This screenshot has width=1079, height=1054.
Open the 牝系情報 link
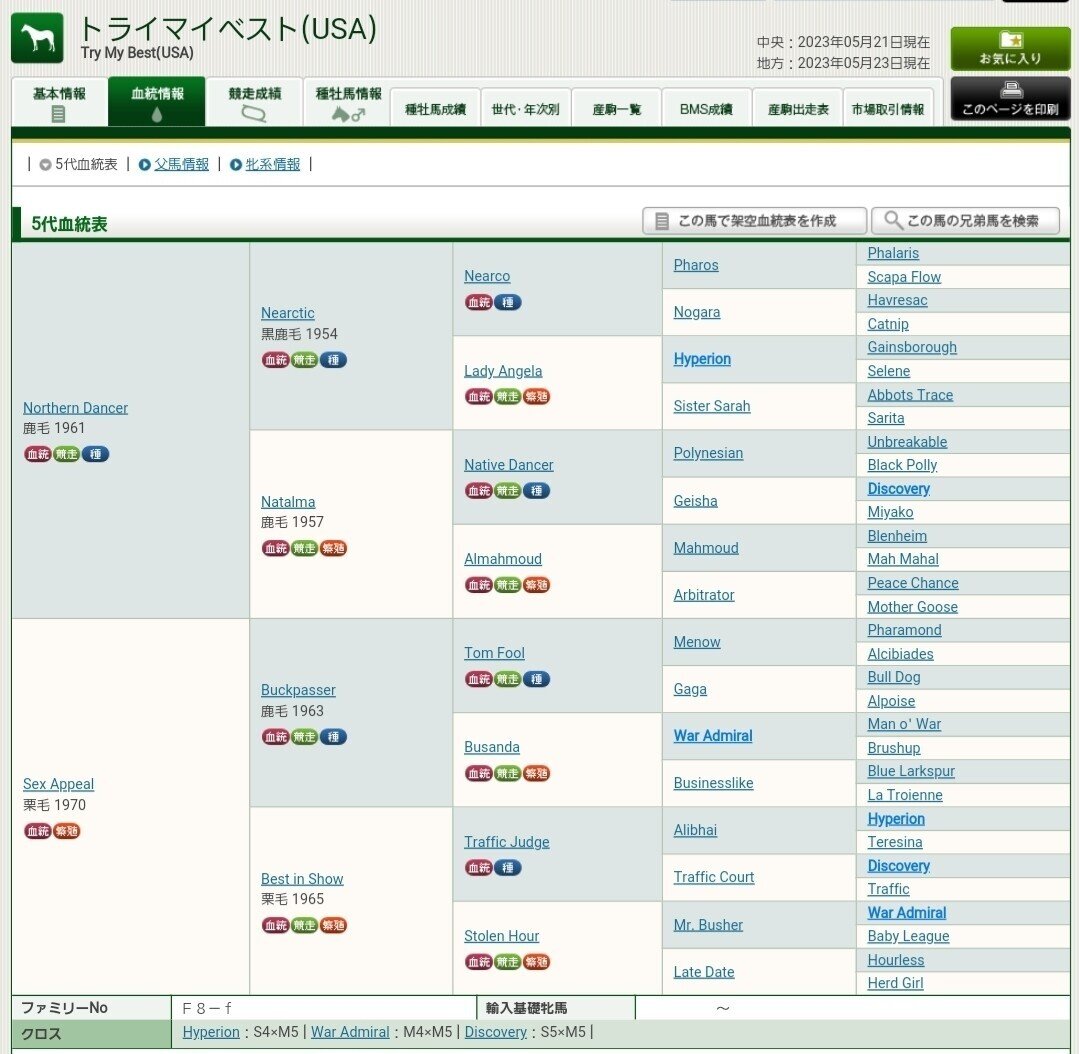tap(273, 164)
